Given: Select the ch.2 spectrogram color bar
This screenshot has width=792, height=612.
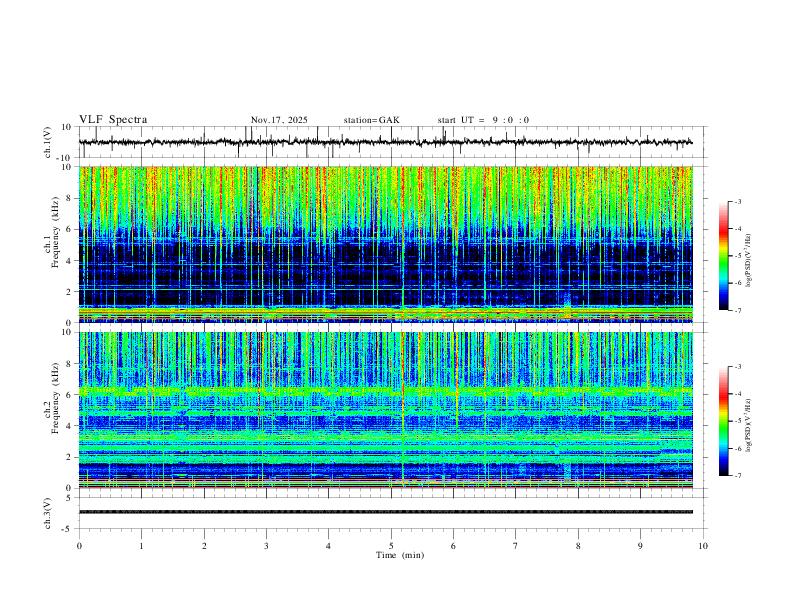Looking at the screenshot, I should (x=723, y=421).
